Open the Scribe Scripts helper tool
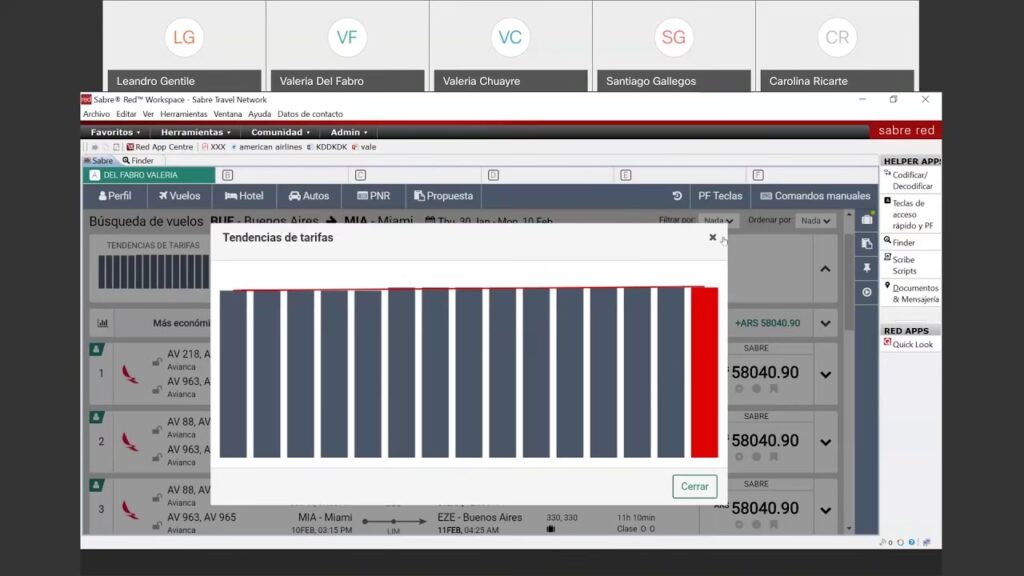 pos(906,265)
